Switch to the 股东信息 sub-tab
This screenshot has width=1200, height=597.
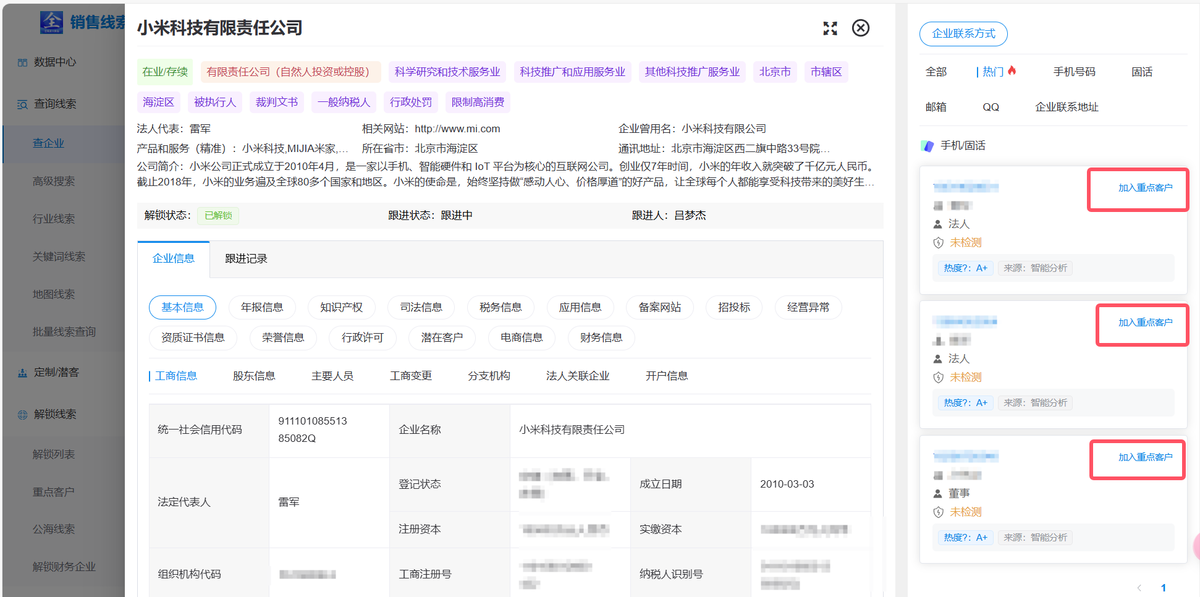[254, 376]
